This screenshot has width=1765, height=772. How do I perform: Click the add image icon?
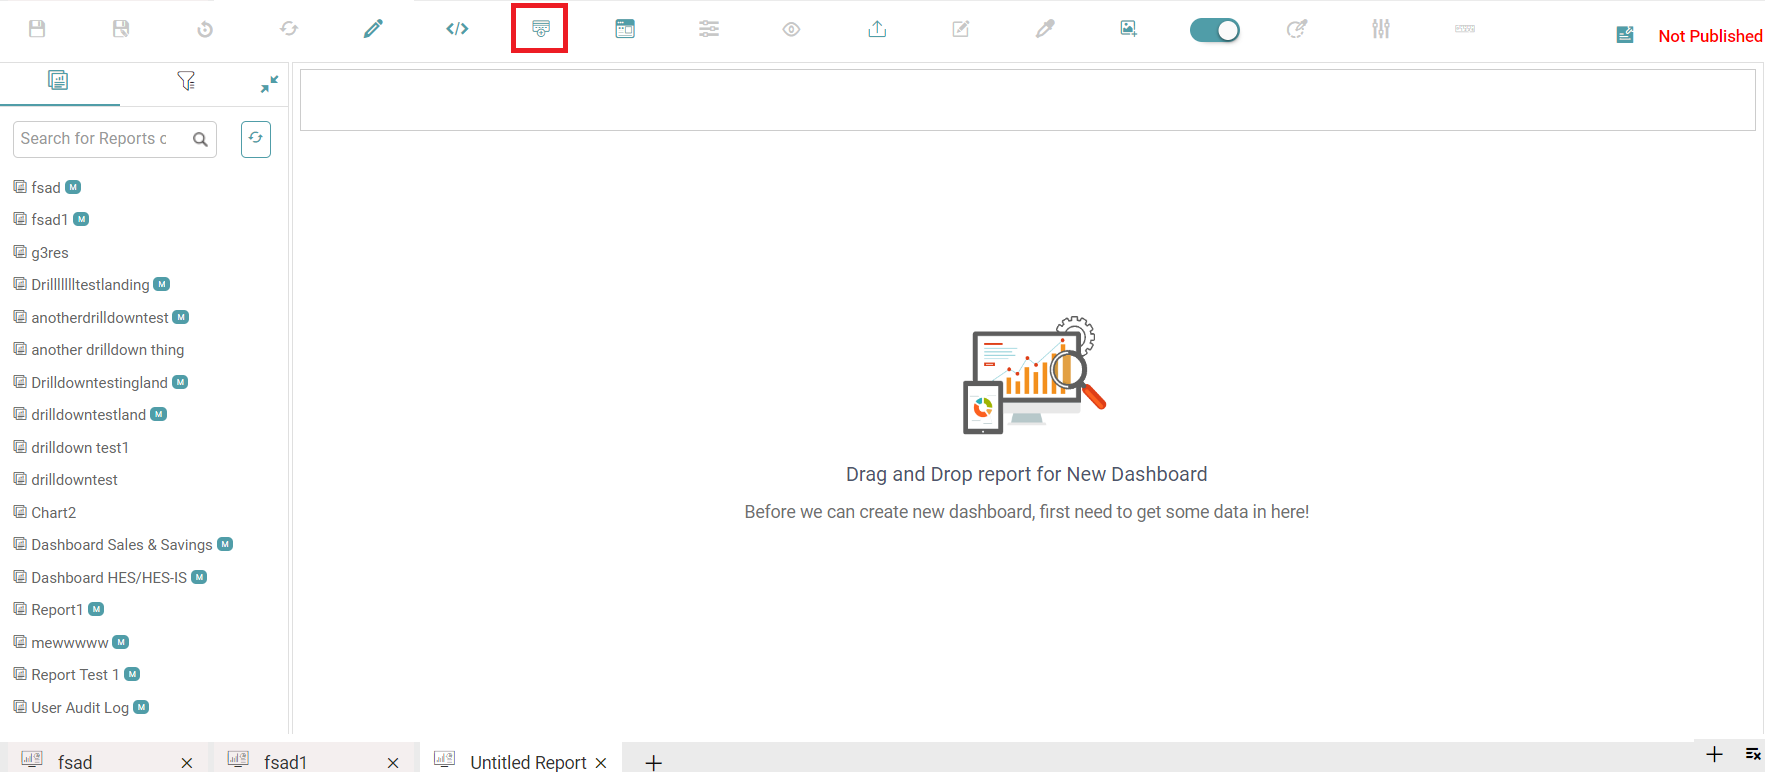click(x=1129, y=29)
